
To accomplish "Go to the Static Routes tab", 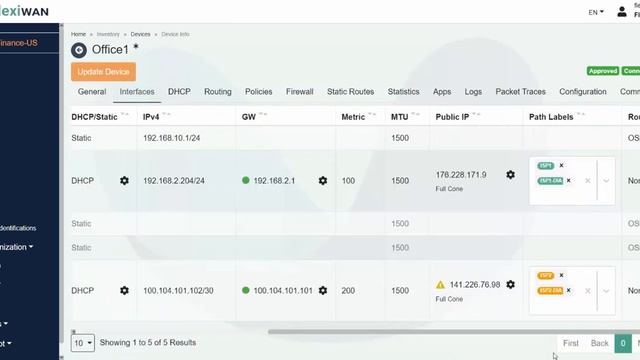I will (x=351, y=92).
